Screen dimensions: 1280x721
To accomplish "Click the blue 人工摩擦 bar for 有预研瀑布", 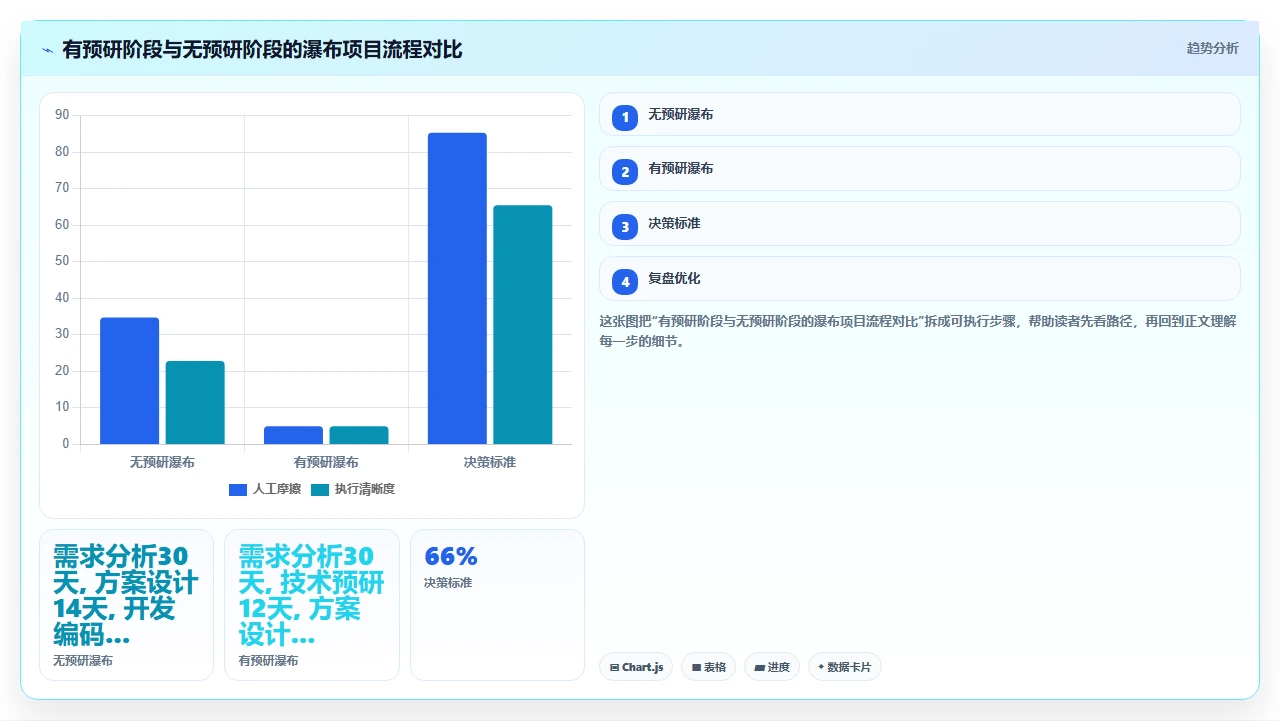I will [x=293, y=435].
